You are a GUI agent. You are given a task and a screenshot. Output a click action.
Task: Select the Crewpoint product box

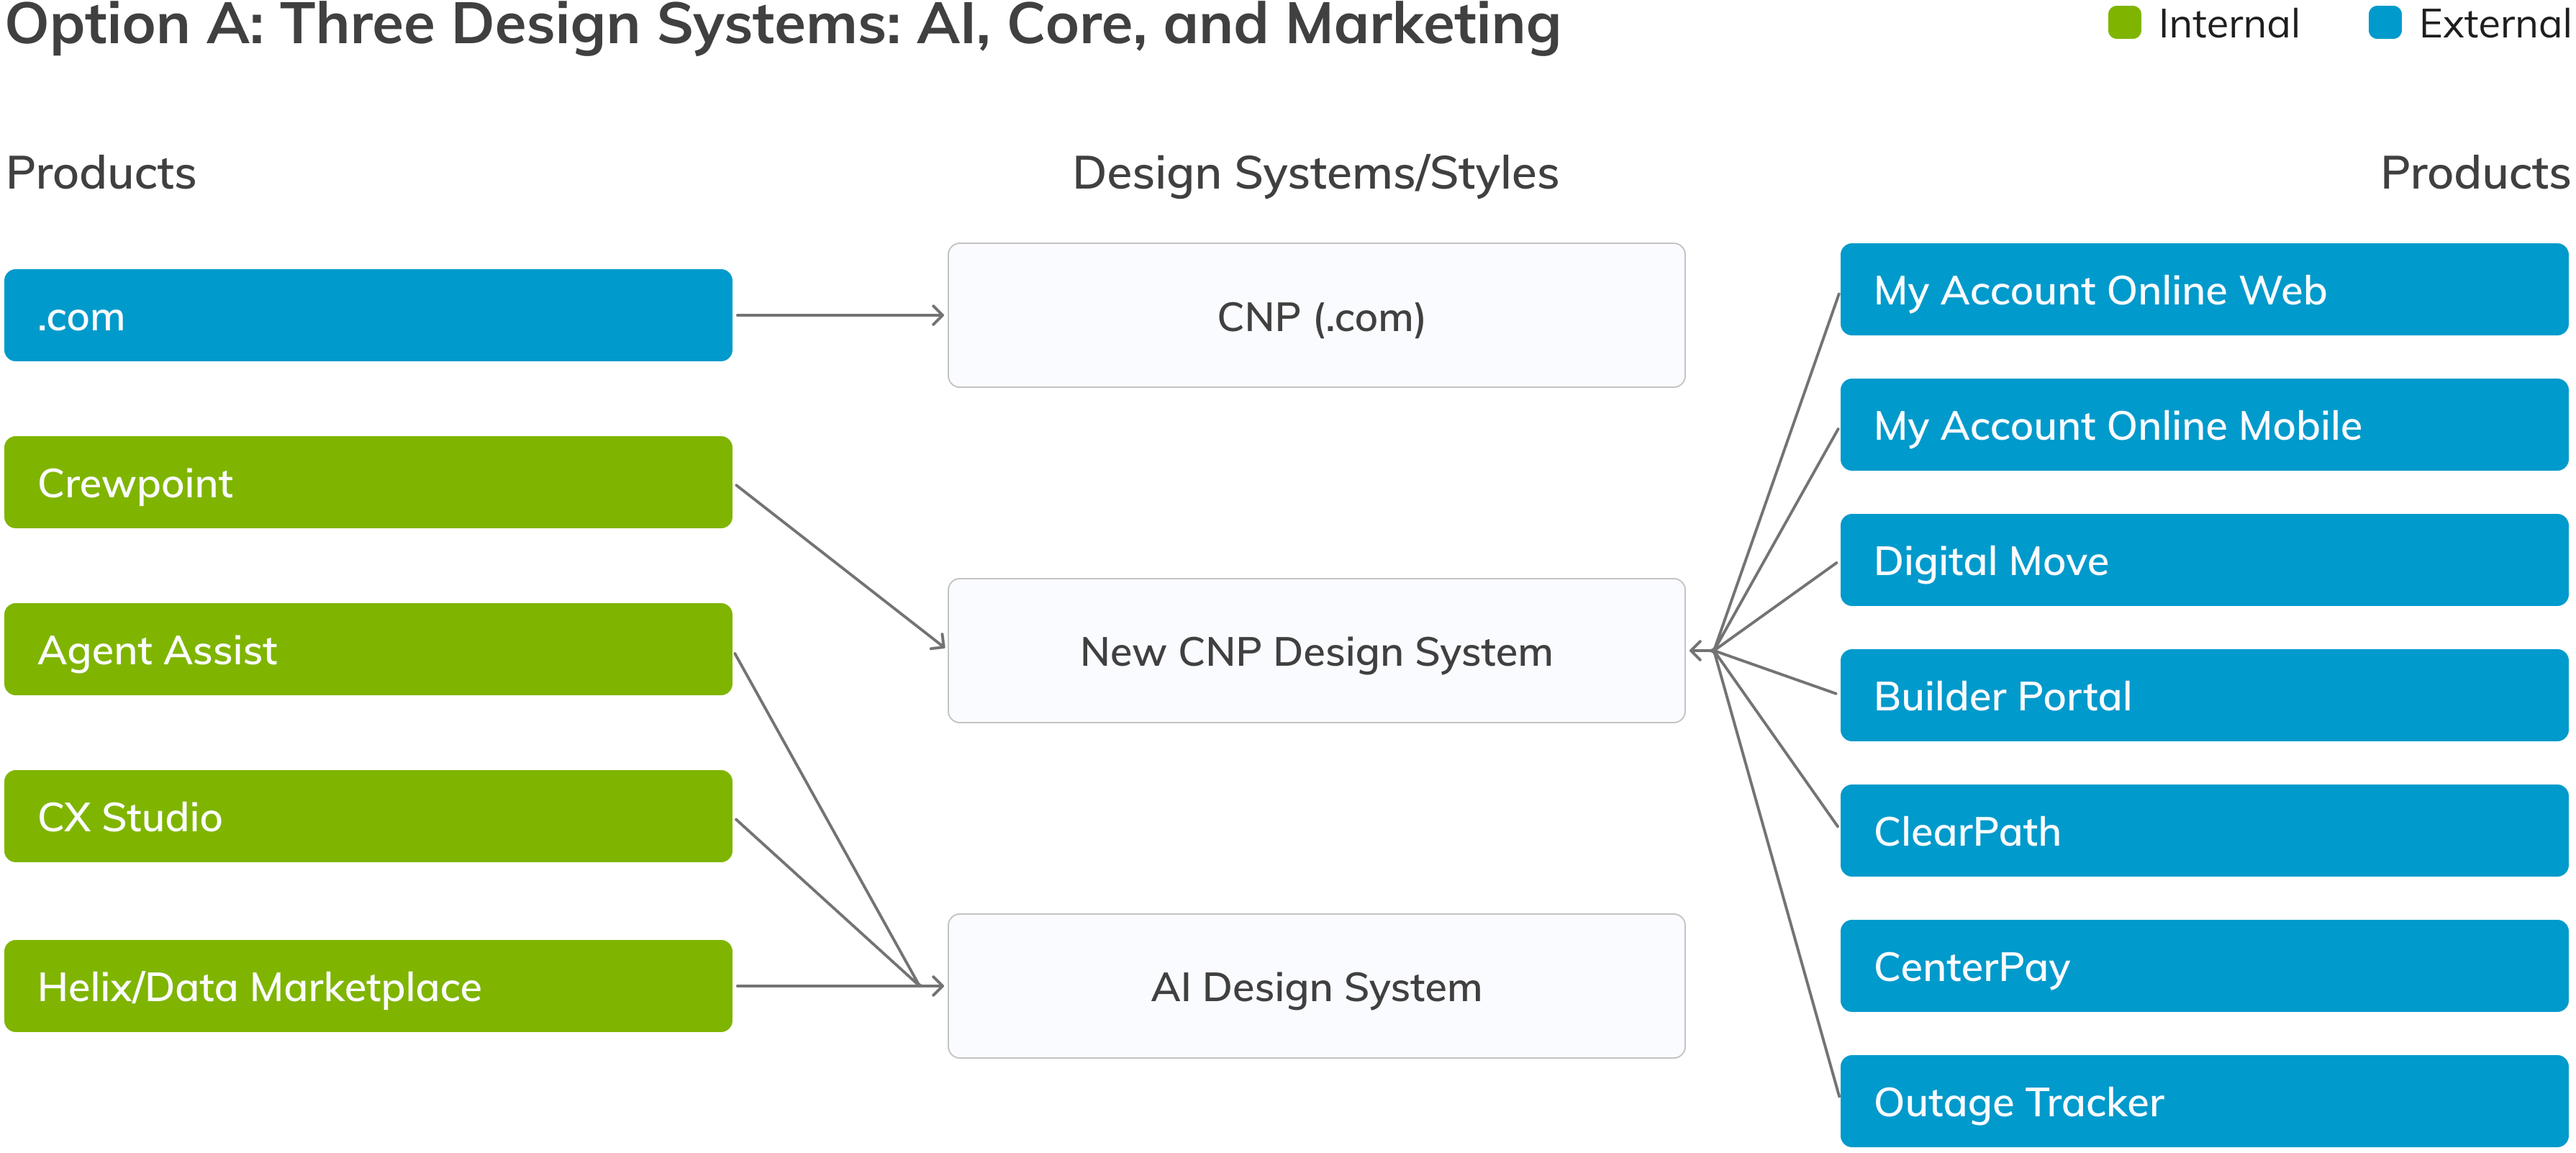tap(368, 482)
